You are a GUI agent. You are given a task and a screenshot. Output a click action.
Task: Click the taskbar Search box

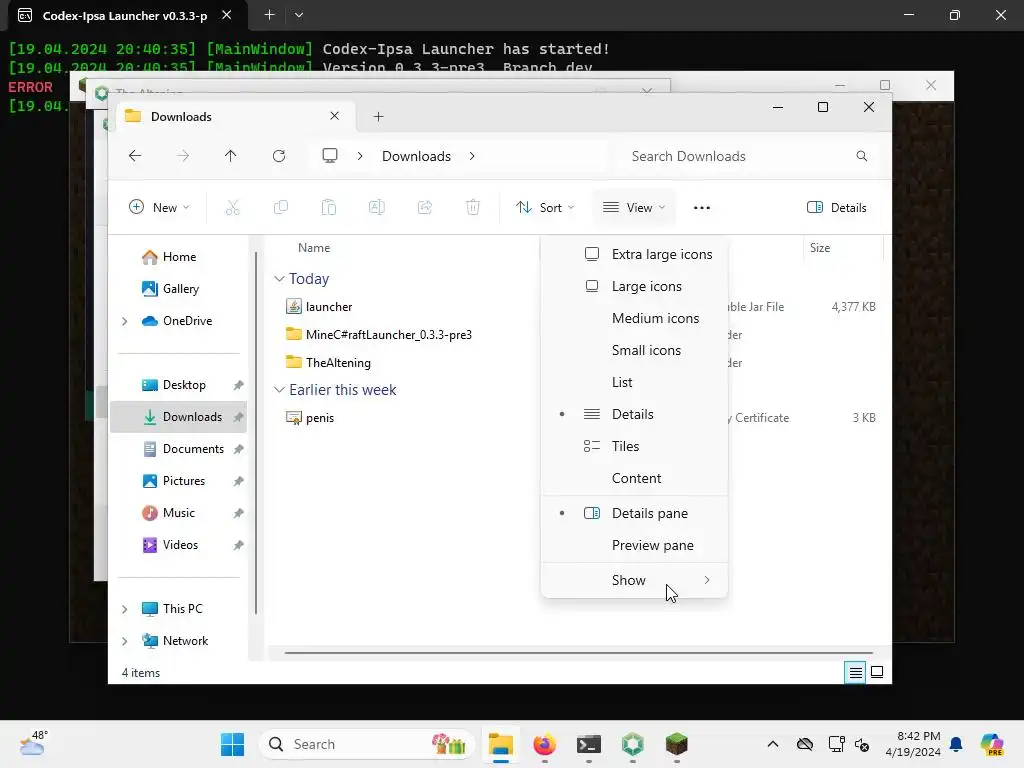[x=367, y=744]
